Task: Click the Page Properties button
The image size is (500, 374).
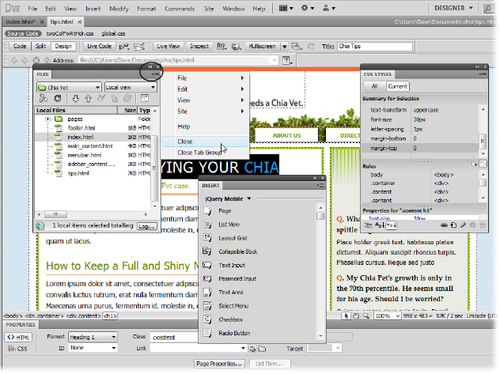Action: 219,364
